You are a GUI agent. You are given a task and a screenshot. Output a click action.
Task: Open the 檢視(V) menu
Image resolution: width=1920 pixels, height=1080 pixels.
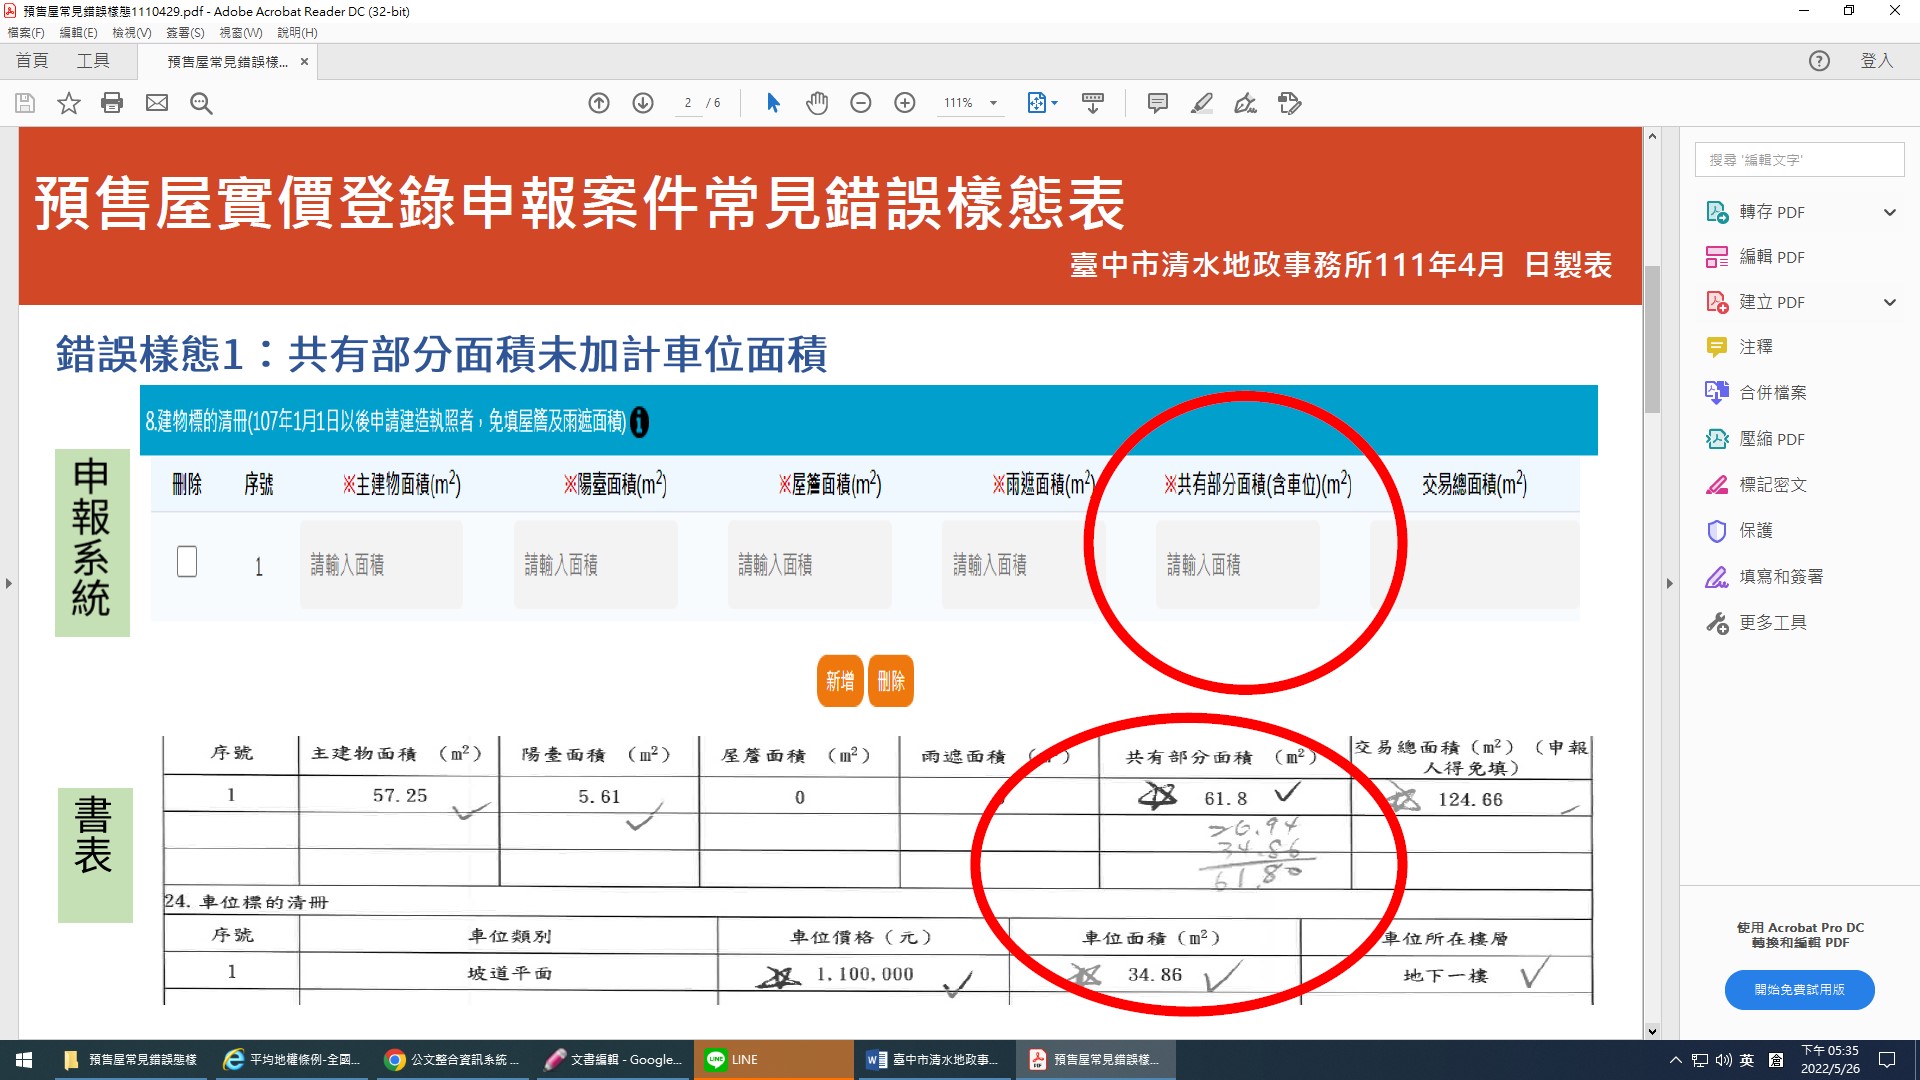(x=131, y=33)
